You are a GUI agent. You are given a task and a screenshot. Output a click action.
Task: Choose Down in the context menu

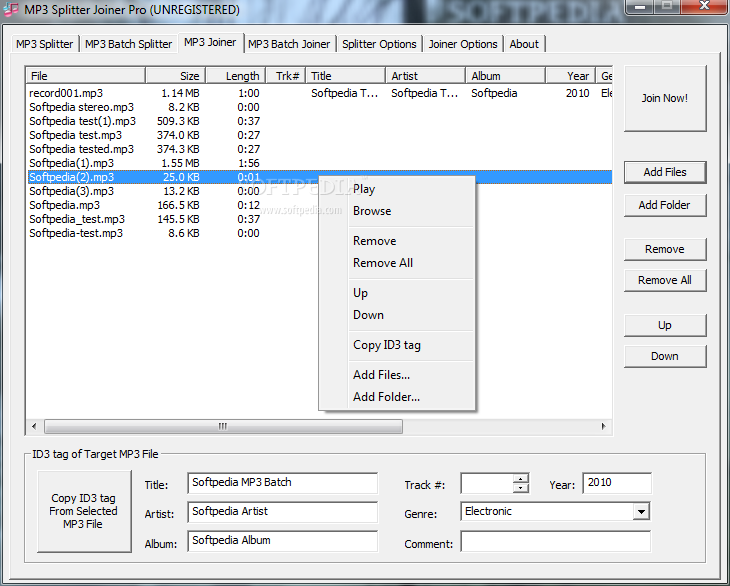pyautogui.click(x=397, y=315)
